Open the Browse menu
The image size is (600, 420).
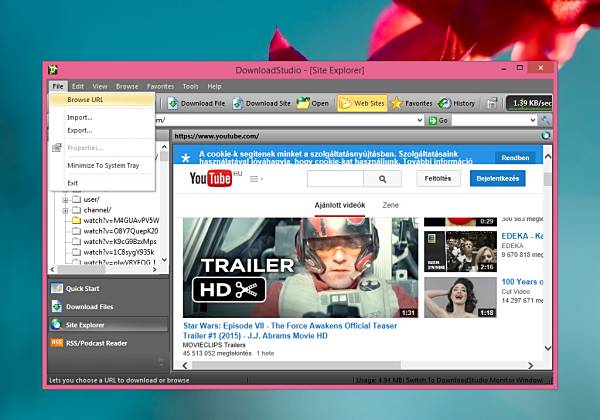point(127,86)
